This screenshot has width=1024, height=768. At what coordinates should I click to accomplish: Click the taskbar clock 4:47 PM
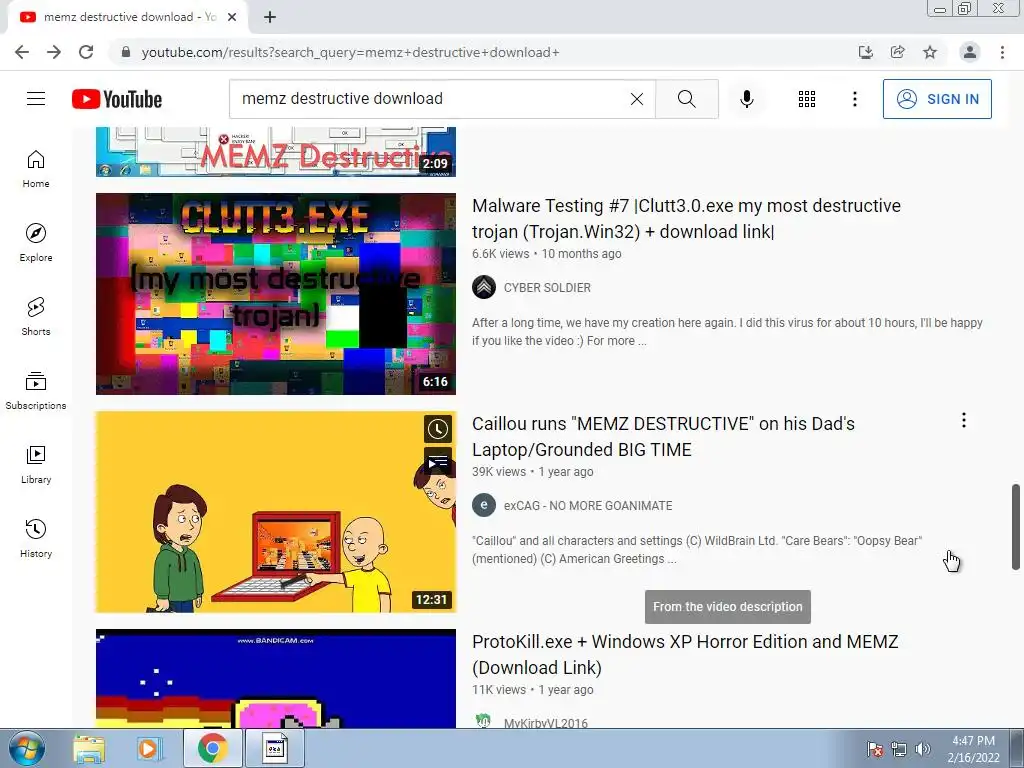[973, 749]
